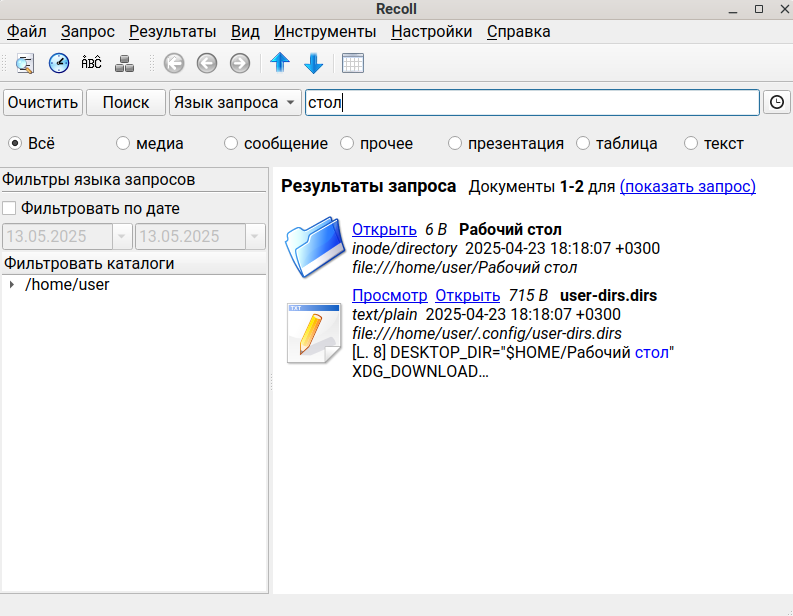Click sort by date descending down arrow
This screenshot has width=793, height=616.
[313, 63]
